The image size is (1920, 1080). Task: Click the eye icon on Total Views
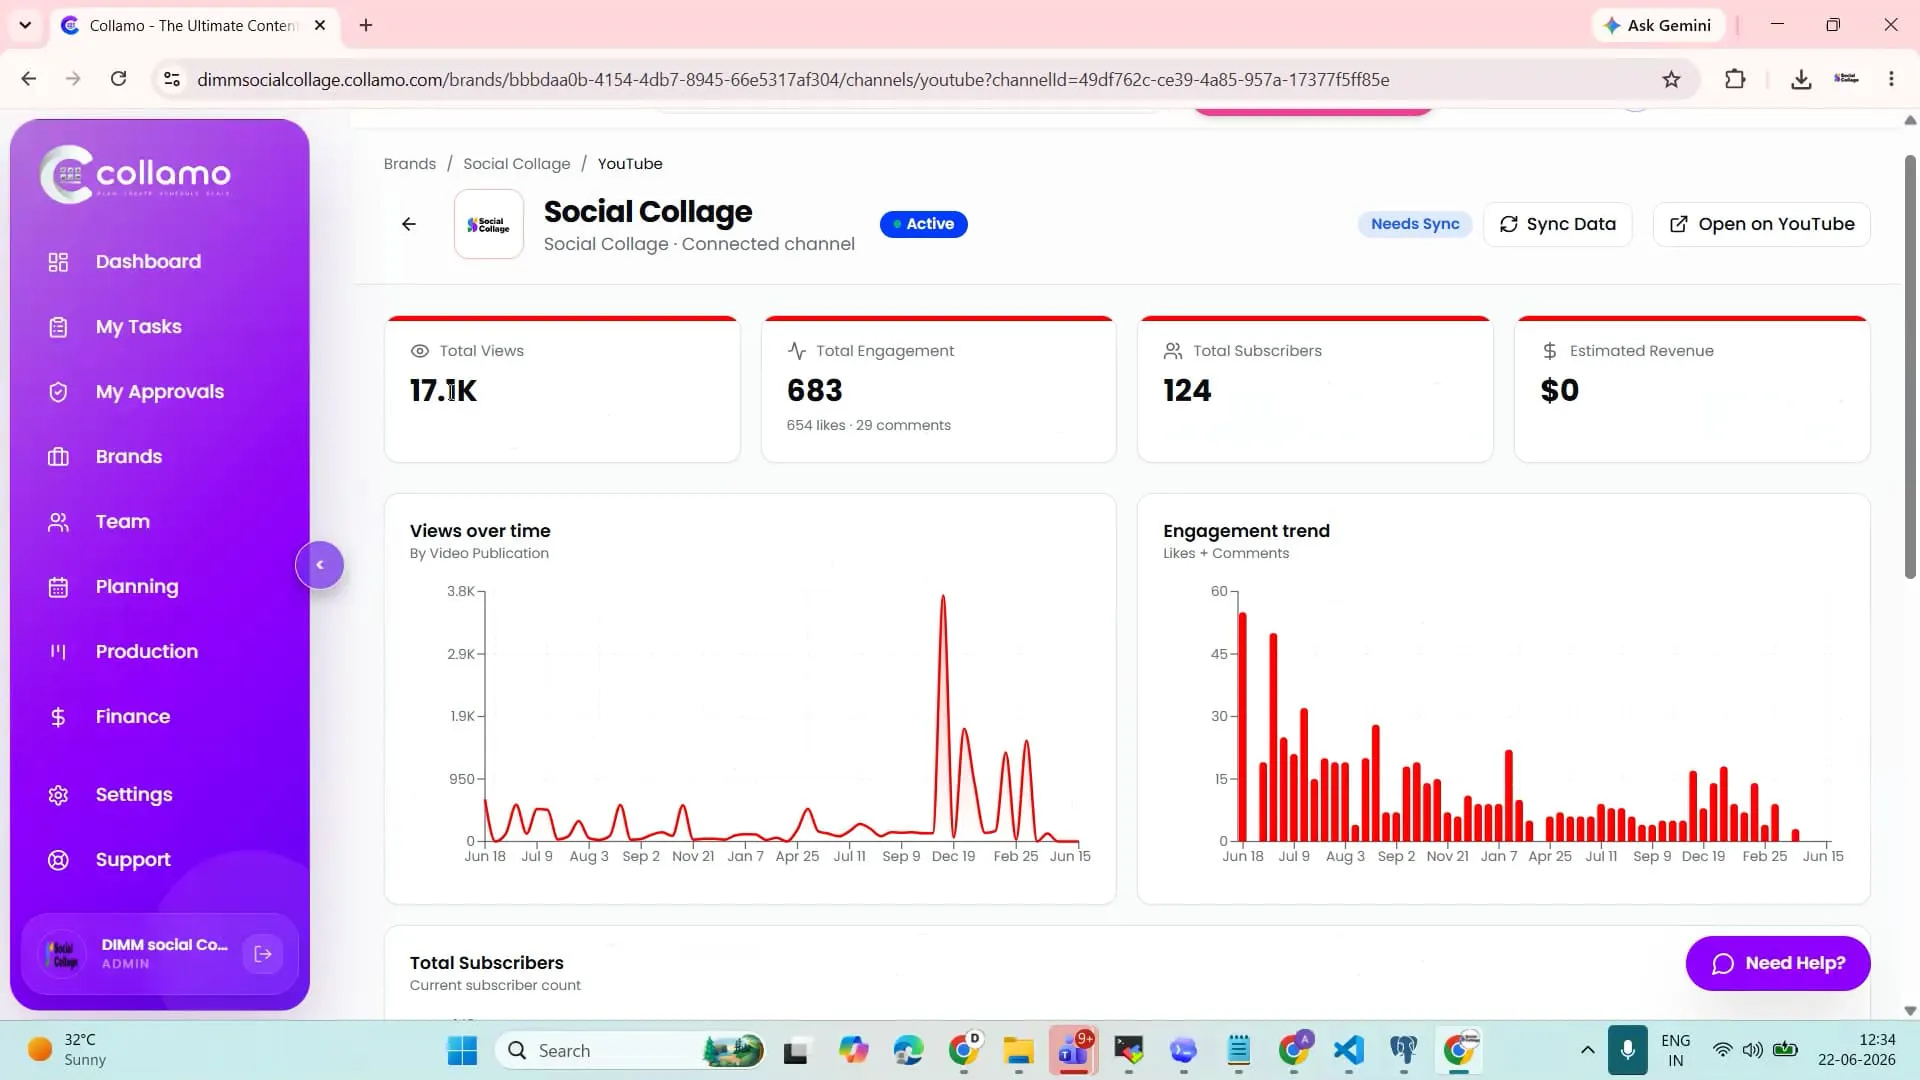tap(420, 351)
